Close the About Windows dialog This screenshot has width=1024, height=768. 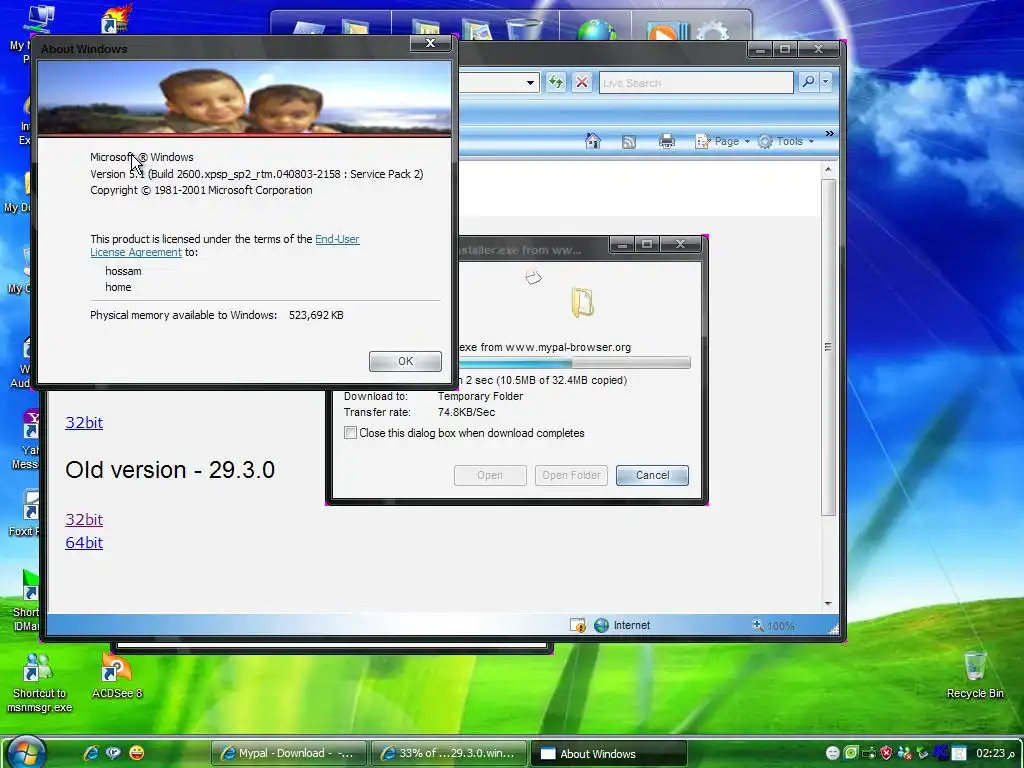click(430, 43)
